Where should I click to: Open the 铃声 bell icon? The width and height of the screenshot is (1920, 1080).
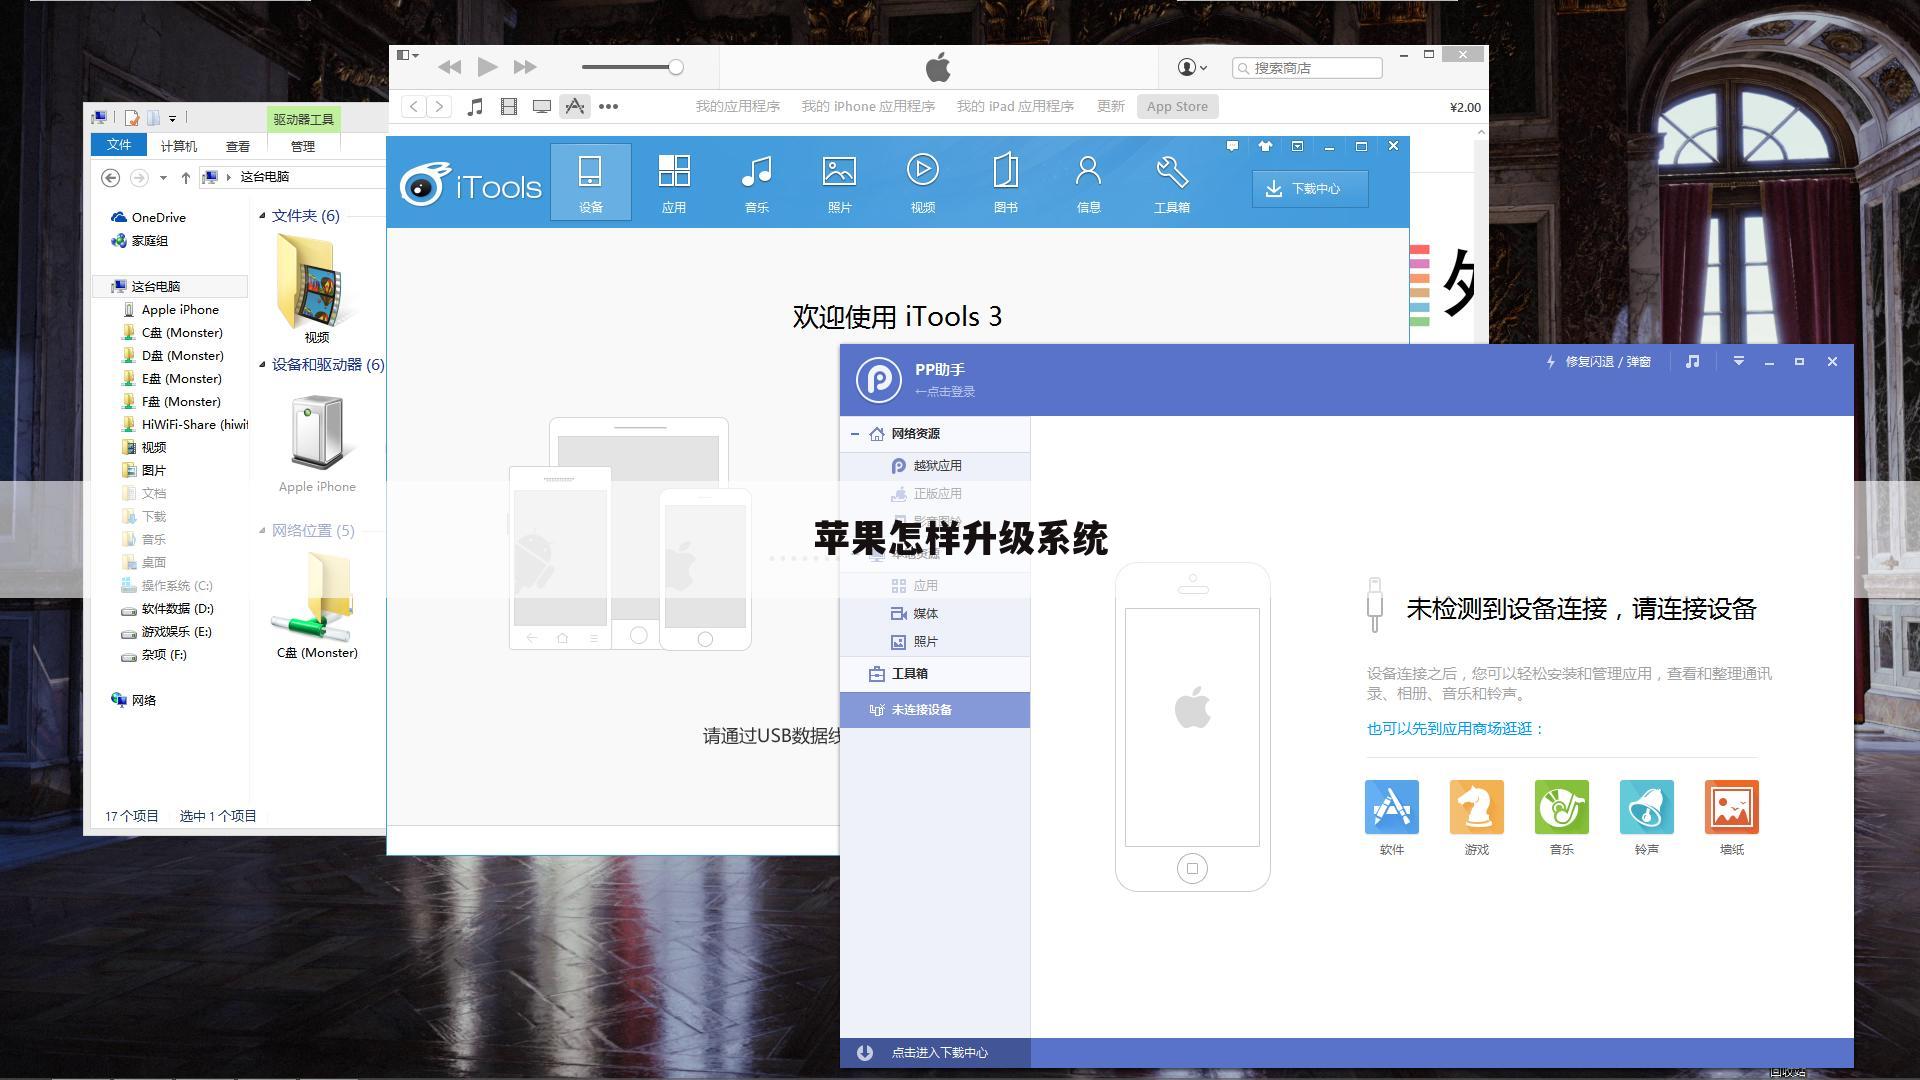[1646, 807]
